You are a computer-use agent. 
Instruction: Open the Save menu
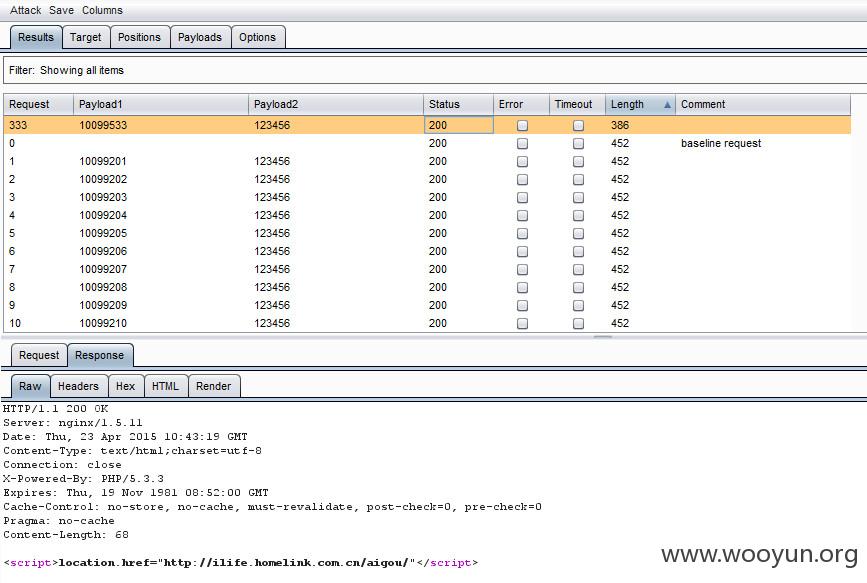click(x=61, y=10)
